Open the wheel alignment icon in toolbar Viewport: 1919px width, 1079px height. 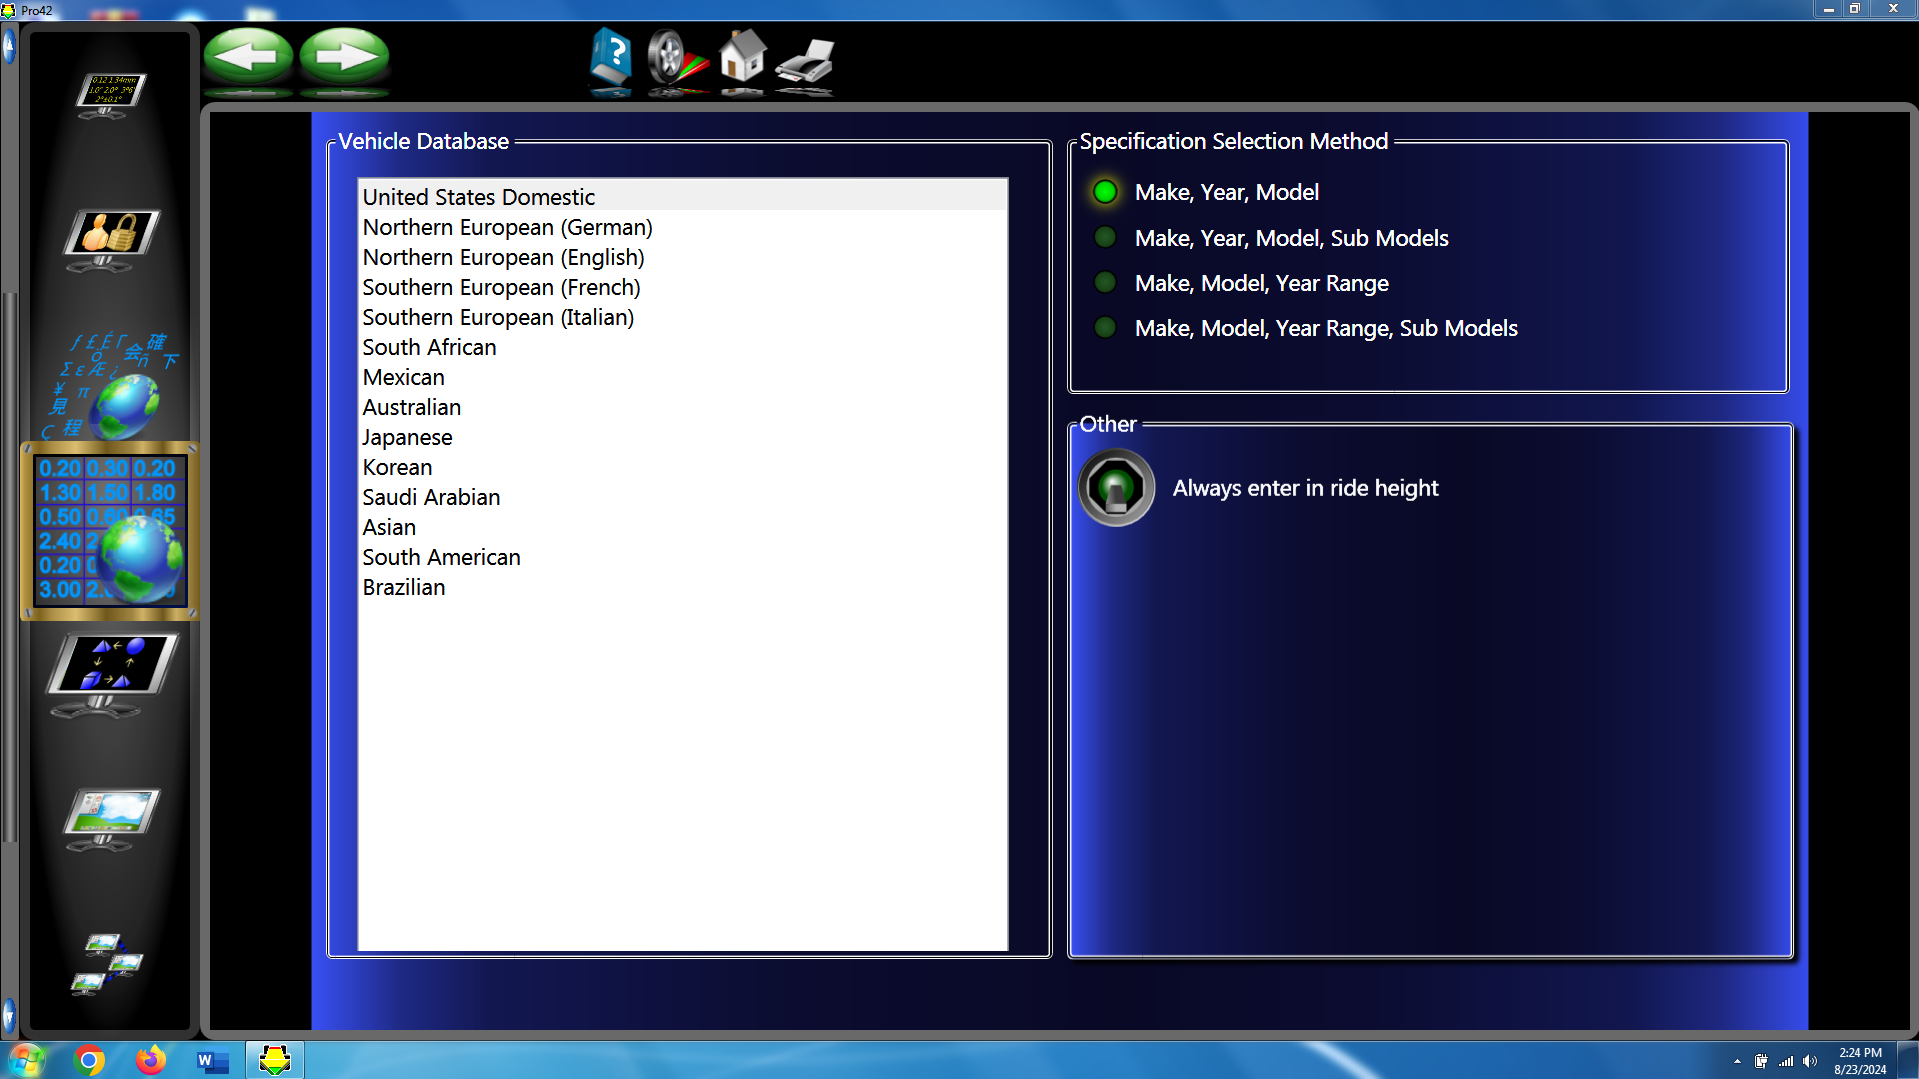pyautogui.click(x=676, y=58)
